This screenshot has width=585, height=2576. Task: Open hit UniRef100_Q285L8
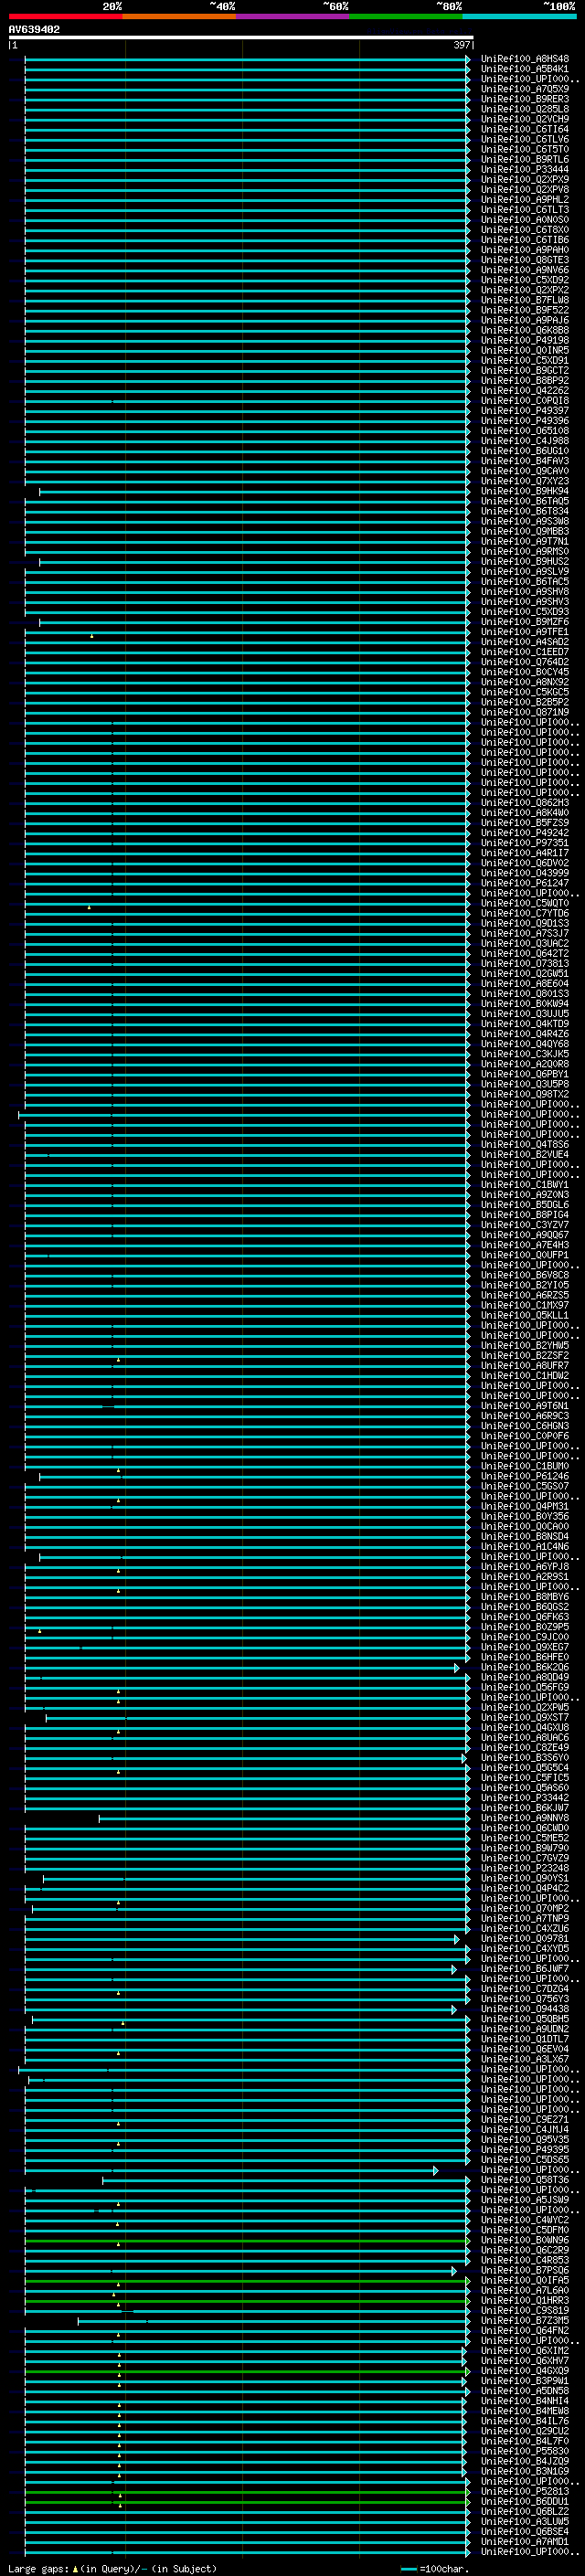pos(525,109)
